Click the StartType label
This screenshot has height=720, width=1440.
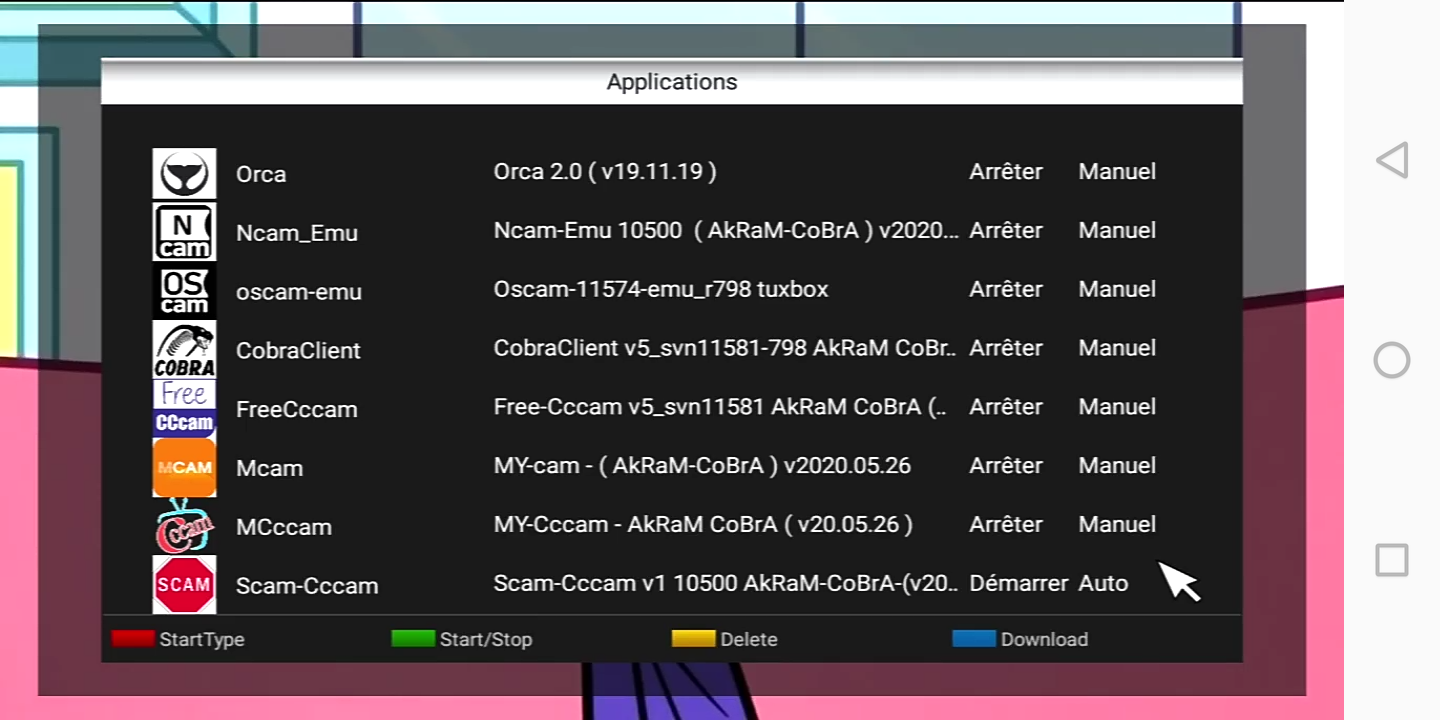pos(201,640)
